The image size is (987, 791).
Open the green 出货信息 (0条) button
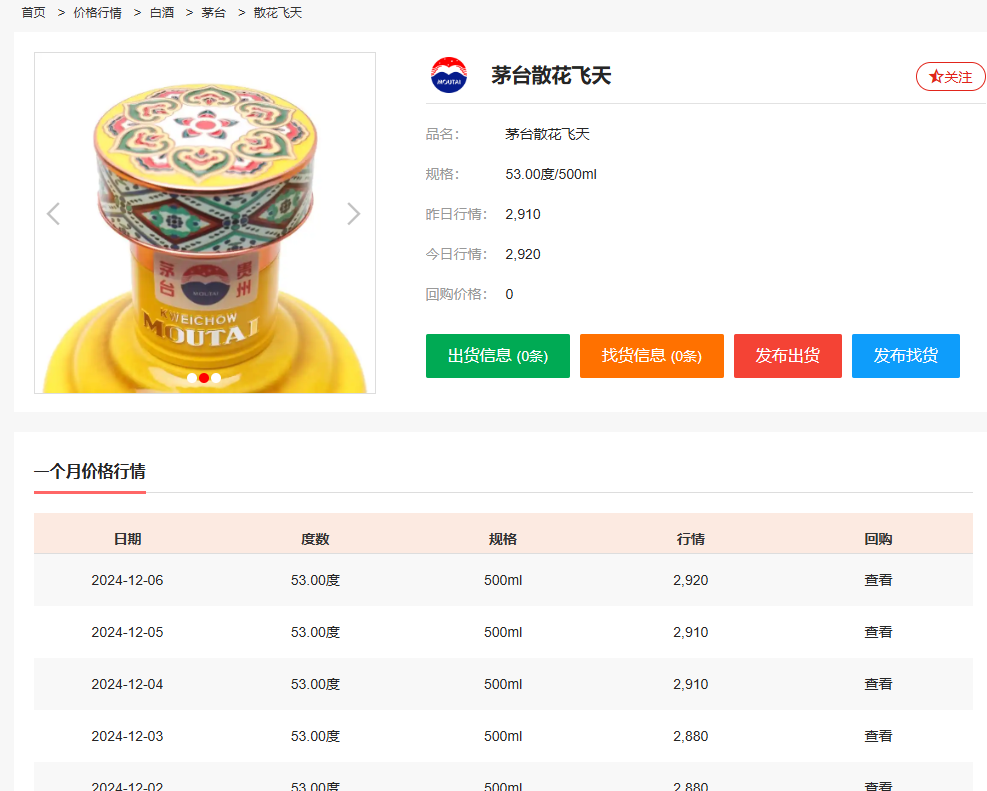[498, 356]
